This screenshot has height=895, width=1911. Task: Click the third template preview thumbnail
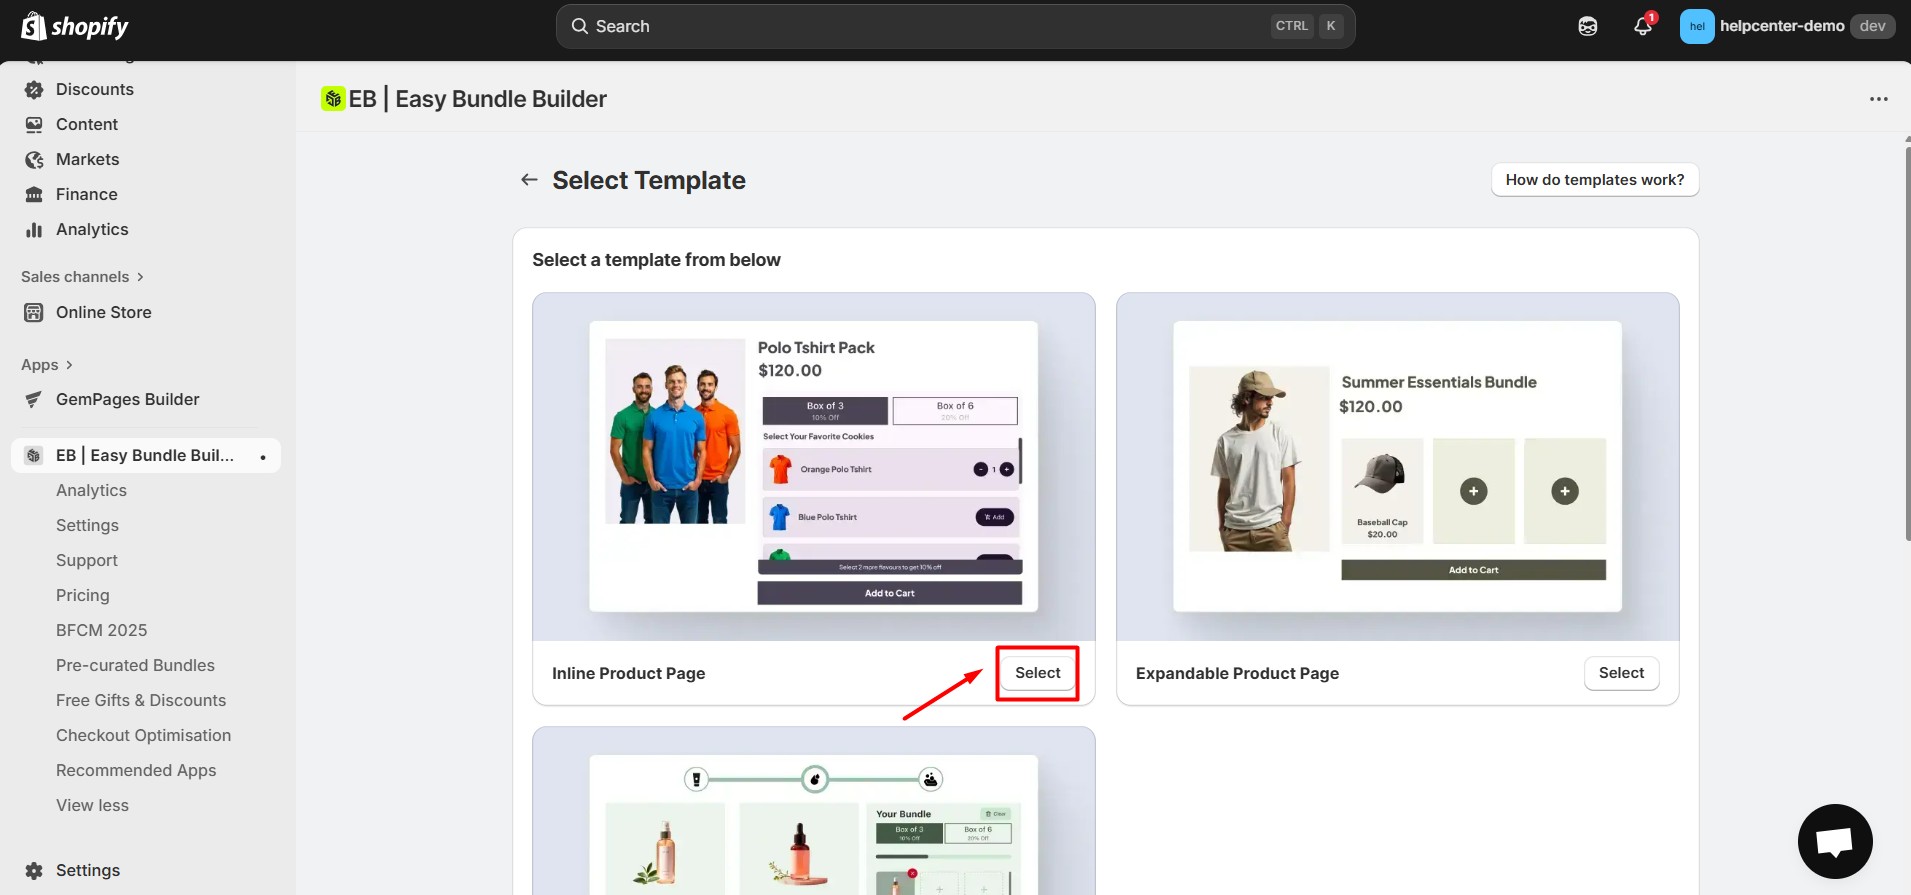(x=814, y=811)
